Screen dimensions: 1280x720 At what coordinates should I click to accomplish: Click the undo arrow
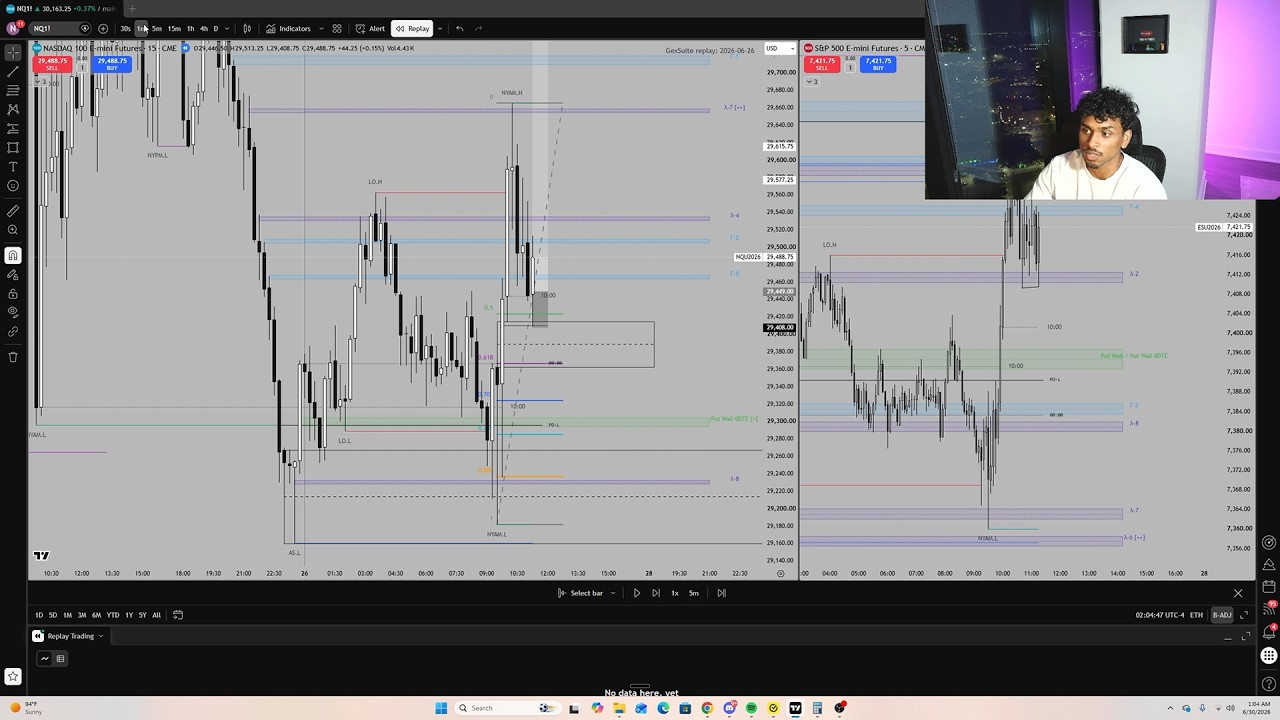click(459, 28)
